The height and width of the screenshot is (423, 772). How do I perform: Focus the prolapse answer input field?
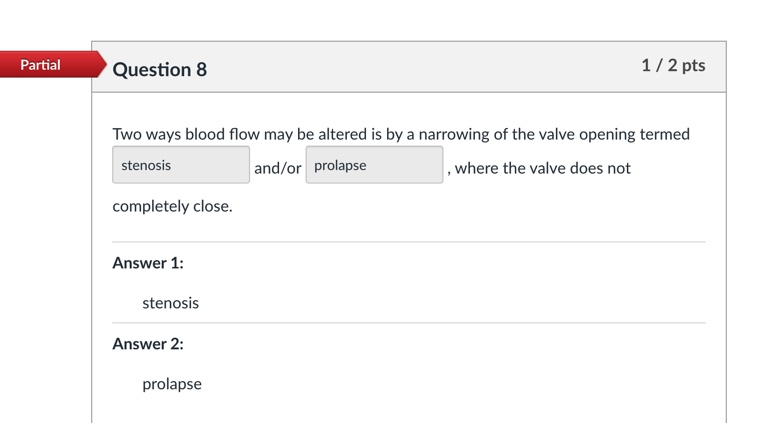[374, 165]
